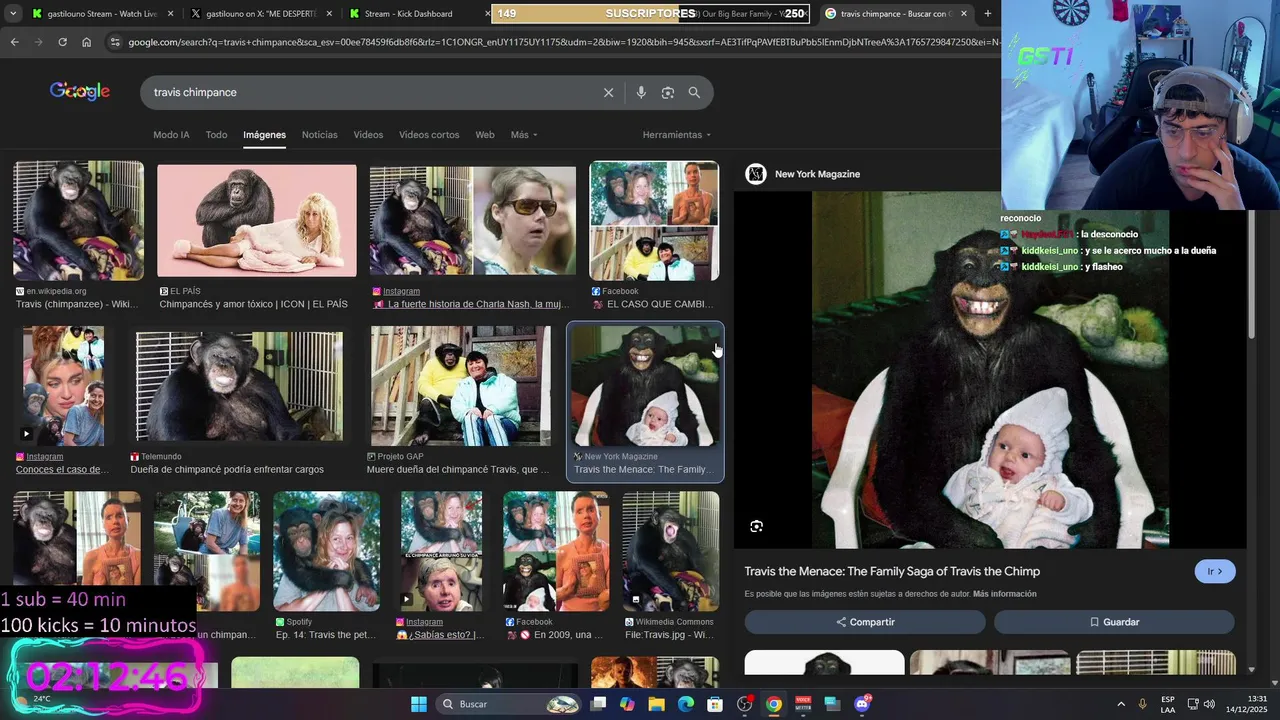Click the Ir button in preview
This screenshot has height=720, width=1280.
[x=1214, y=572]
